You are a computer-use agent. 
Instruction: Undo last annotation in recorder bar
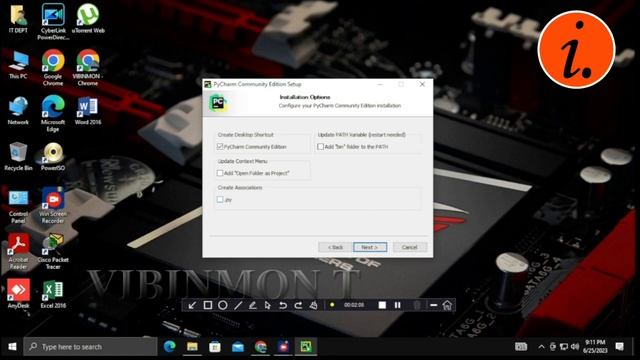[283, 305]
